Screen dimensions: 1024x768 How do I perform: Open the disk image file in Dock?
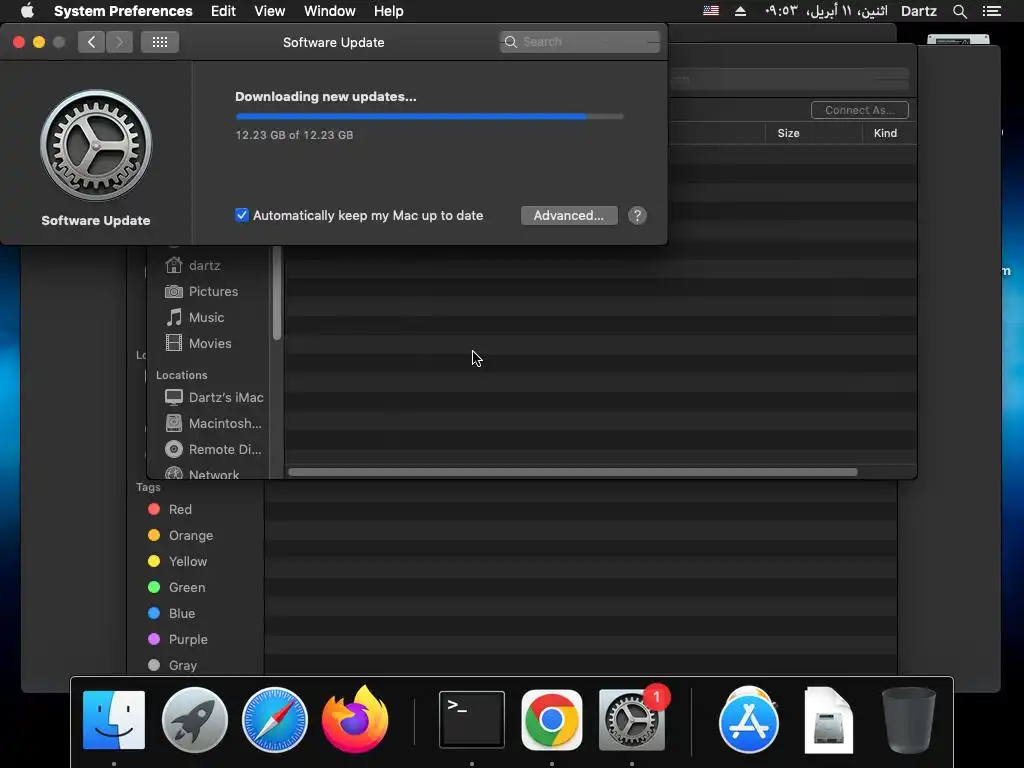click(828, 720)
